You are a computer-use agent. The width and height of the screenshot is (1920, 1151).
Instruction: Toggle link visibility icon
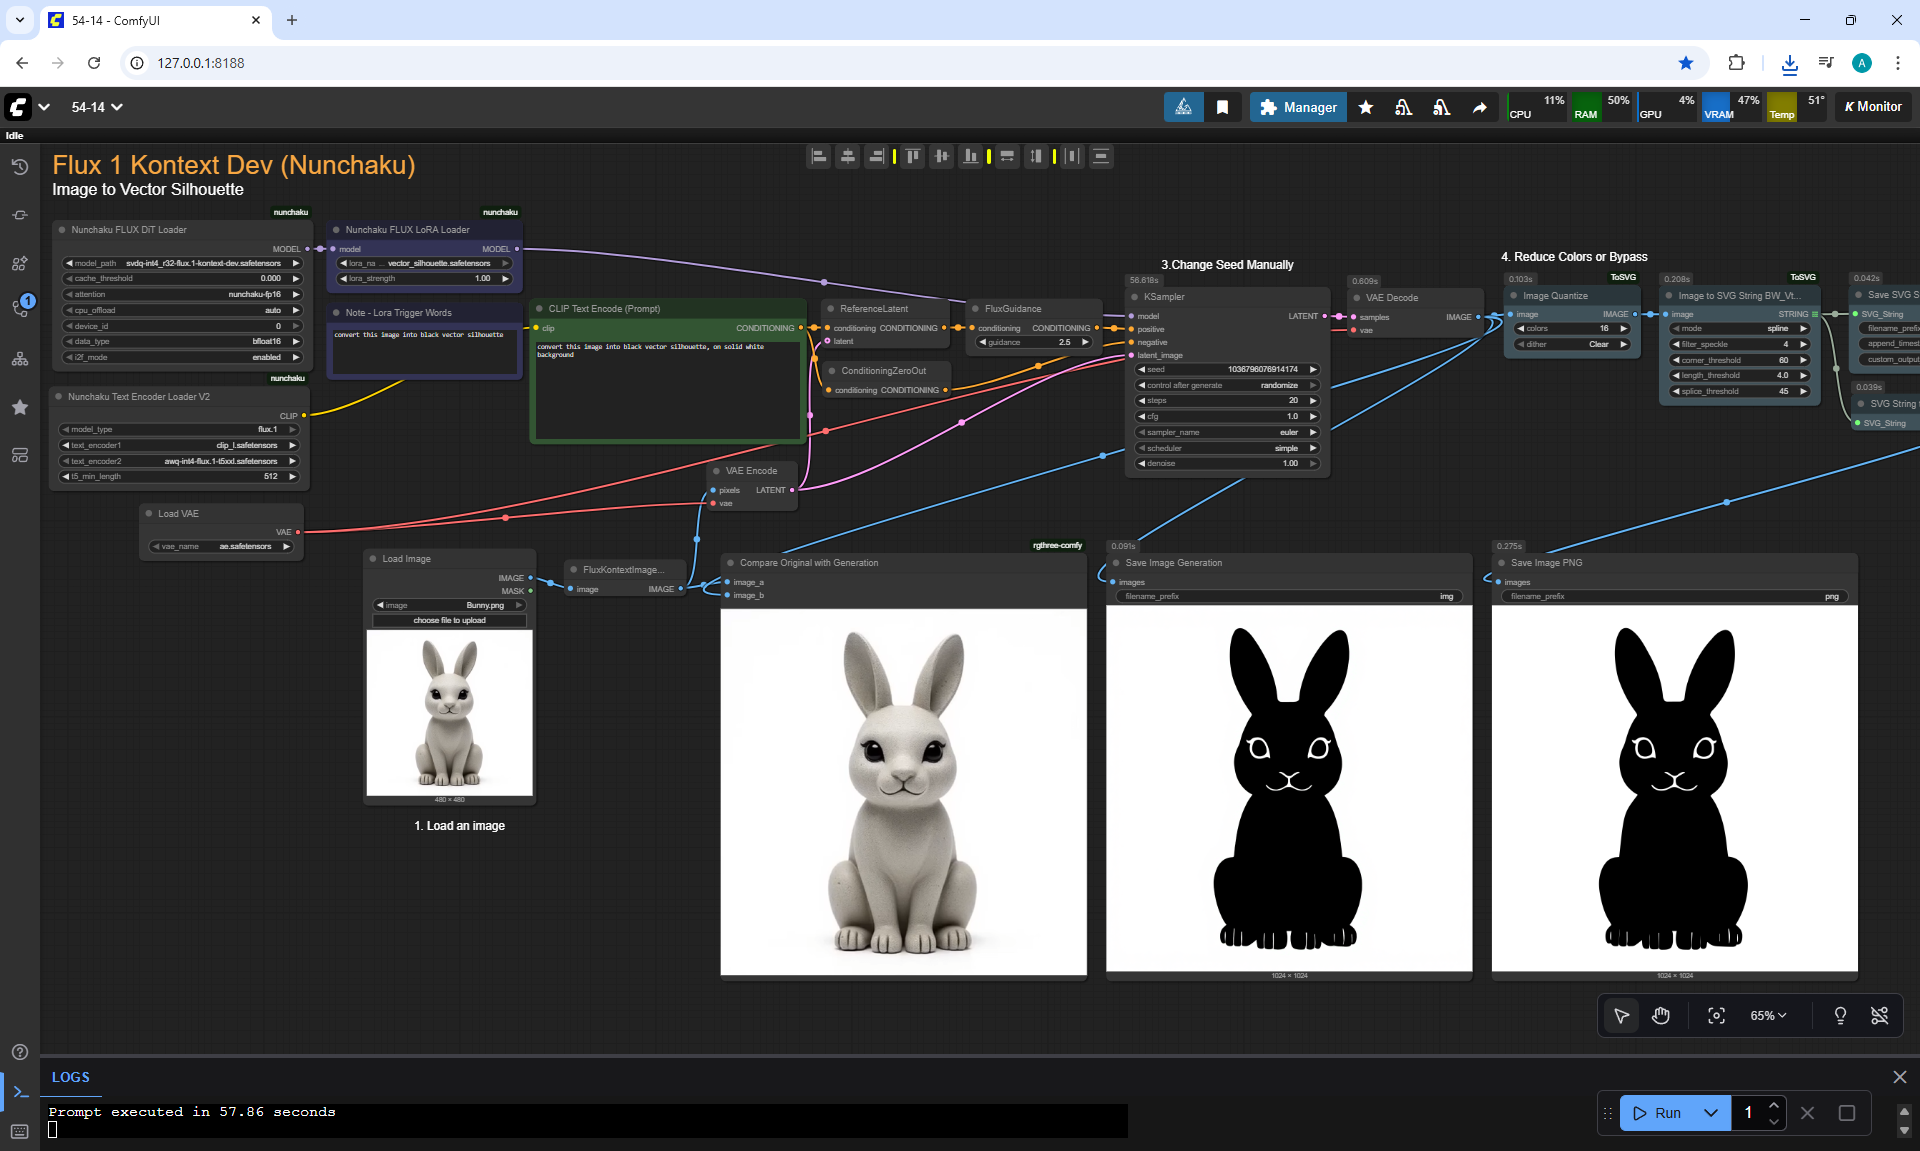1879,1016
